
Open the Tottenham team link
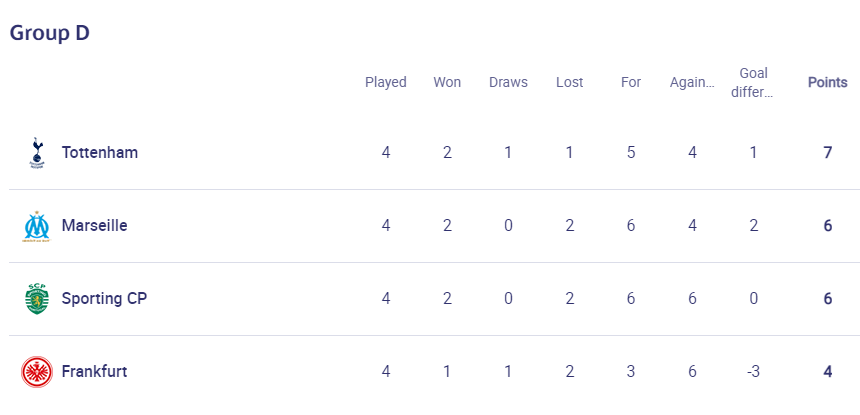tap(99, 152)
